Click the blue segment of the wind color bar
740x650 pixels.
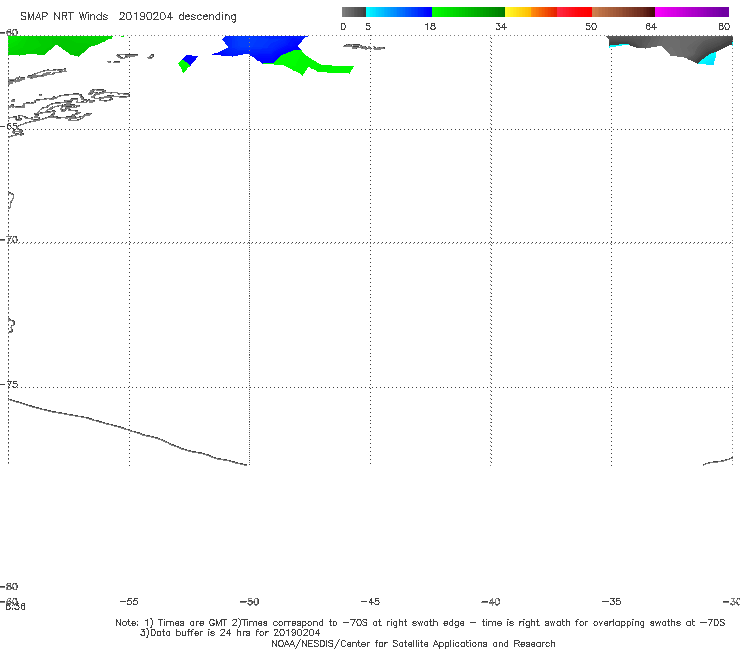pyautogui.click(x=399, y=12)
